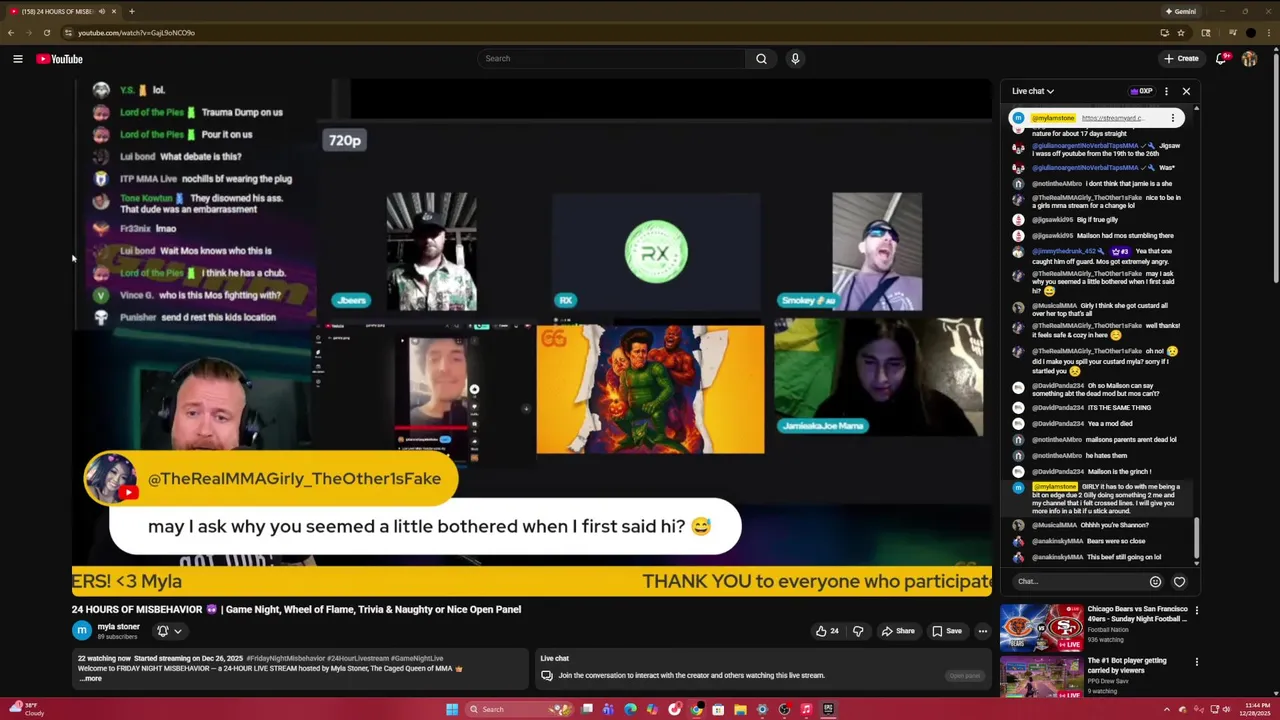Go back in browser history
Screen dimensions: 1280x720
point(10,33)
